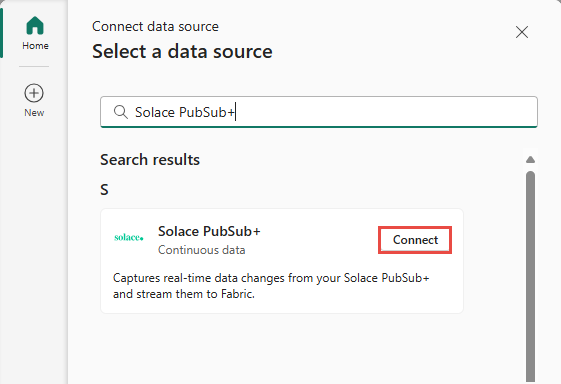Click the results list scrollbar thumb

click(x=531, y=277)
